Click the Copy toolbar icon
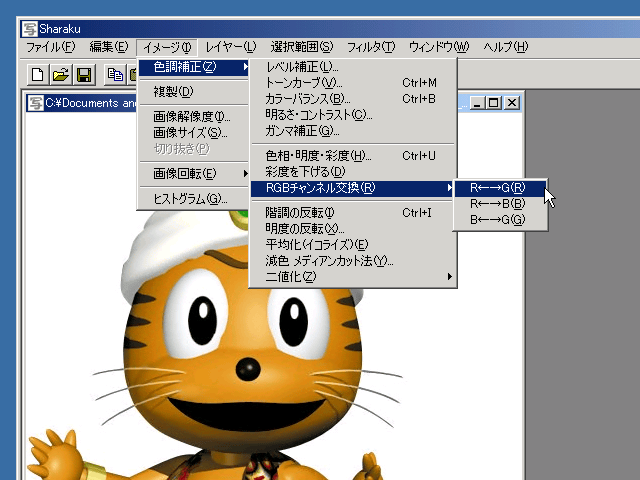Screen dimensions: 640x480 coord(115,75)
